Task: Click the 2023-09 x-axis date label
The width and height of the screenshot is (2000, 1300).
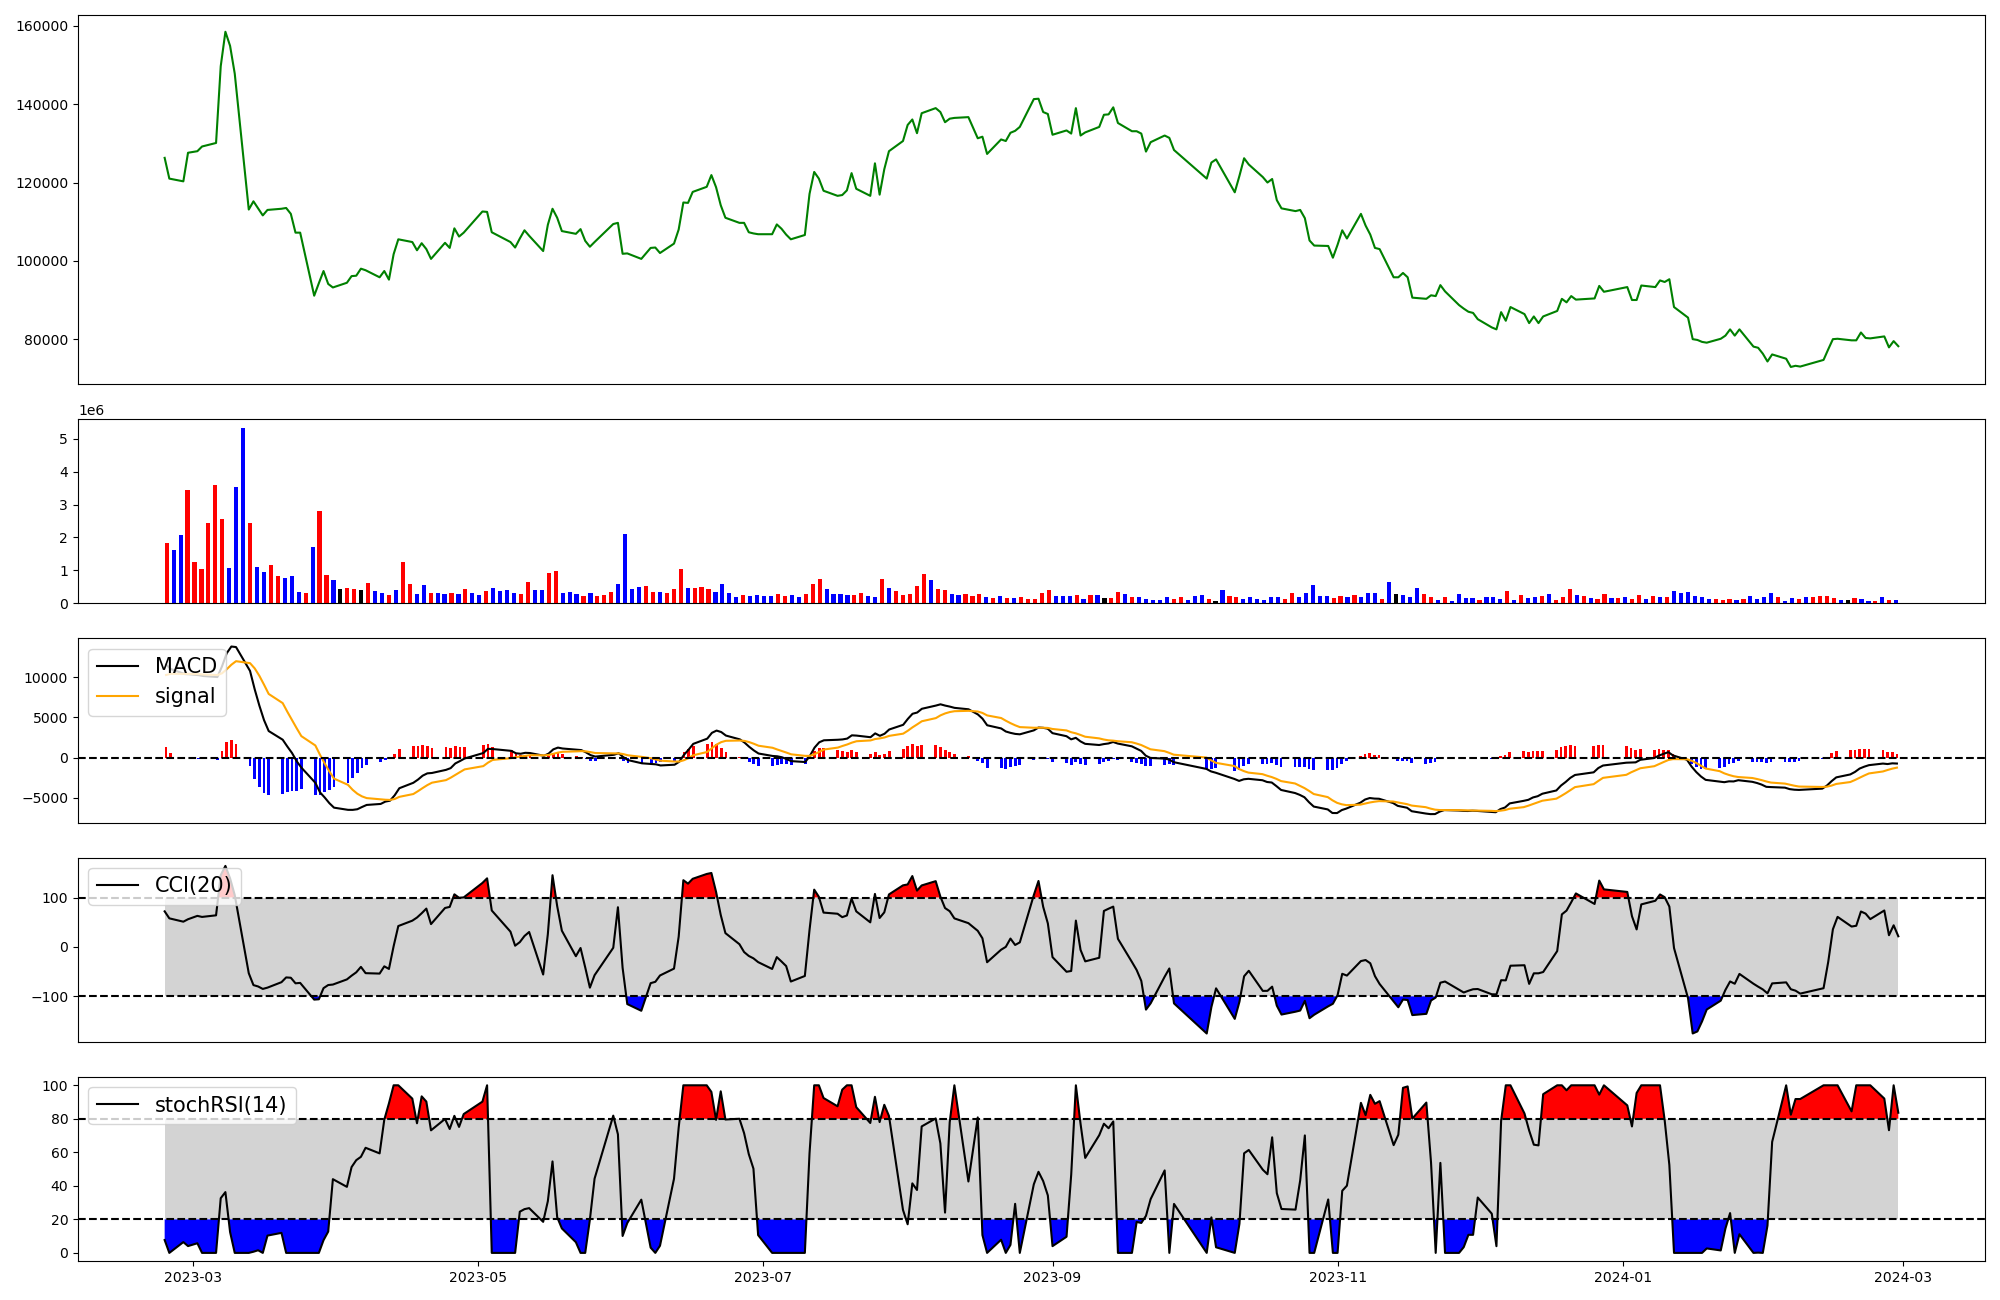Action: point(1052,1277)
